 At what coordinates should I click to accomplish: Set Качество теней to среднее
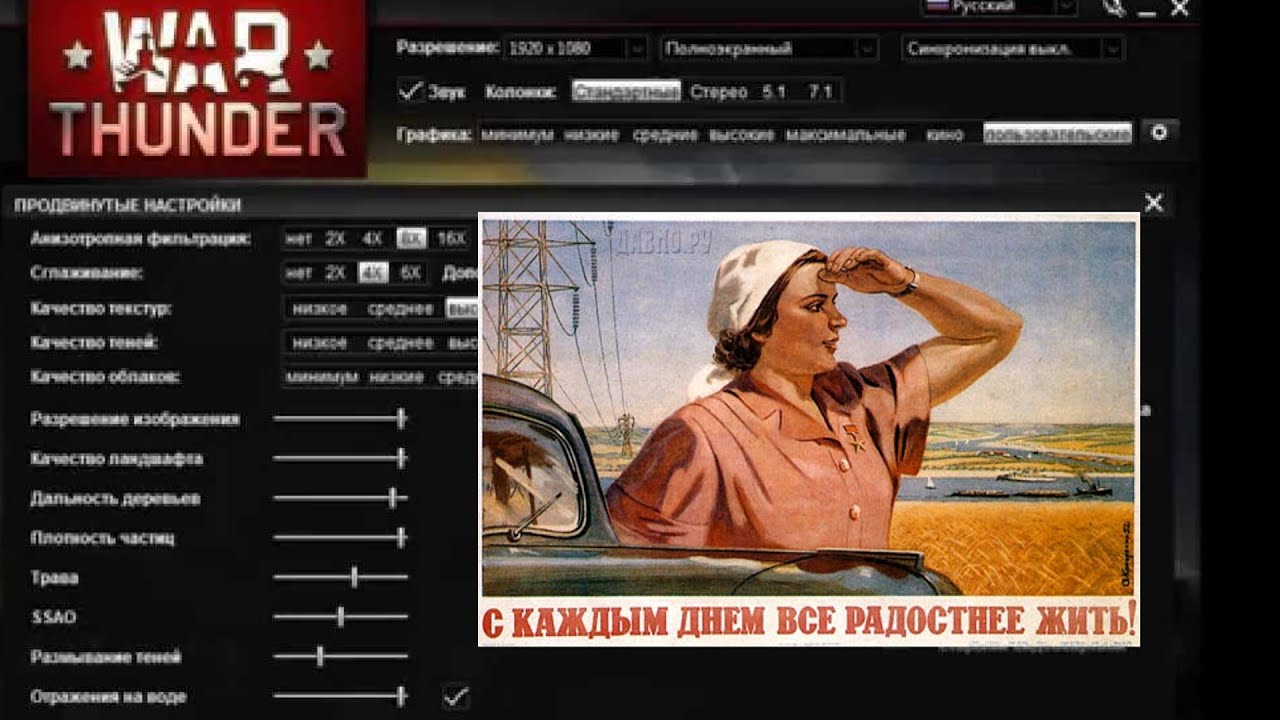400,343
